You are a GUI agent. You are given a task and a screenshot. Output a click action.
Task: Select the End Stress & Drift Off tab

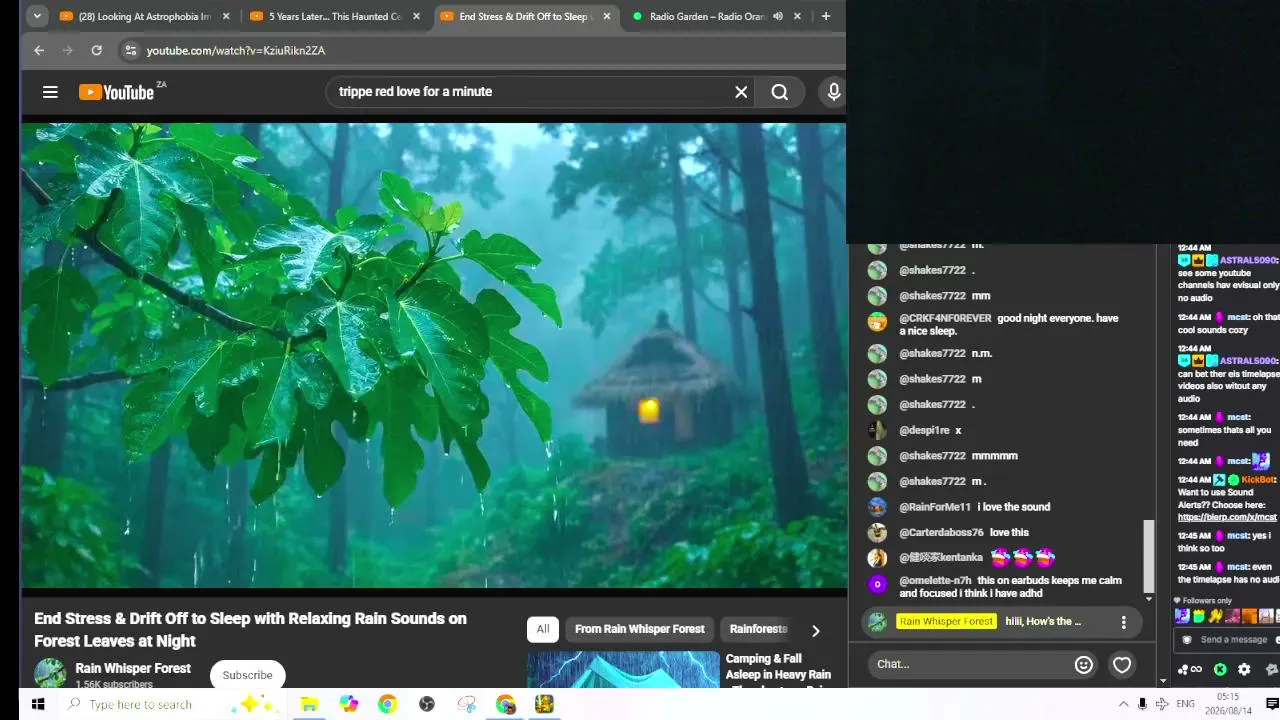pos(525,16)
